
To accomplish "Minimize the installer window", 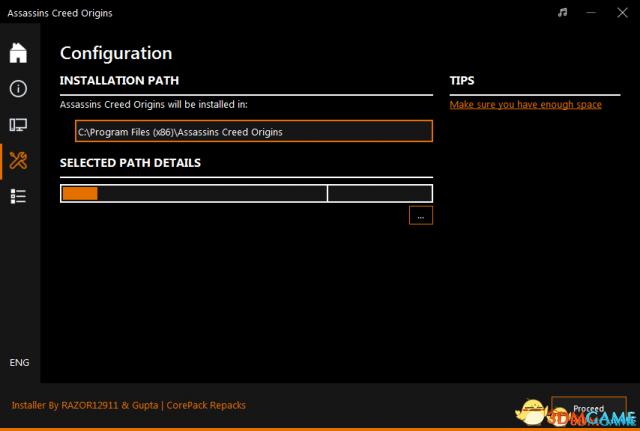I will tap(591, 13).
